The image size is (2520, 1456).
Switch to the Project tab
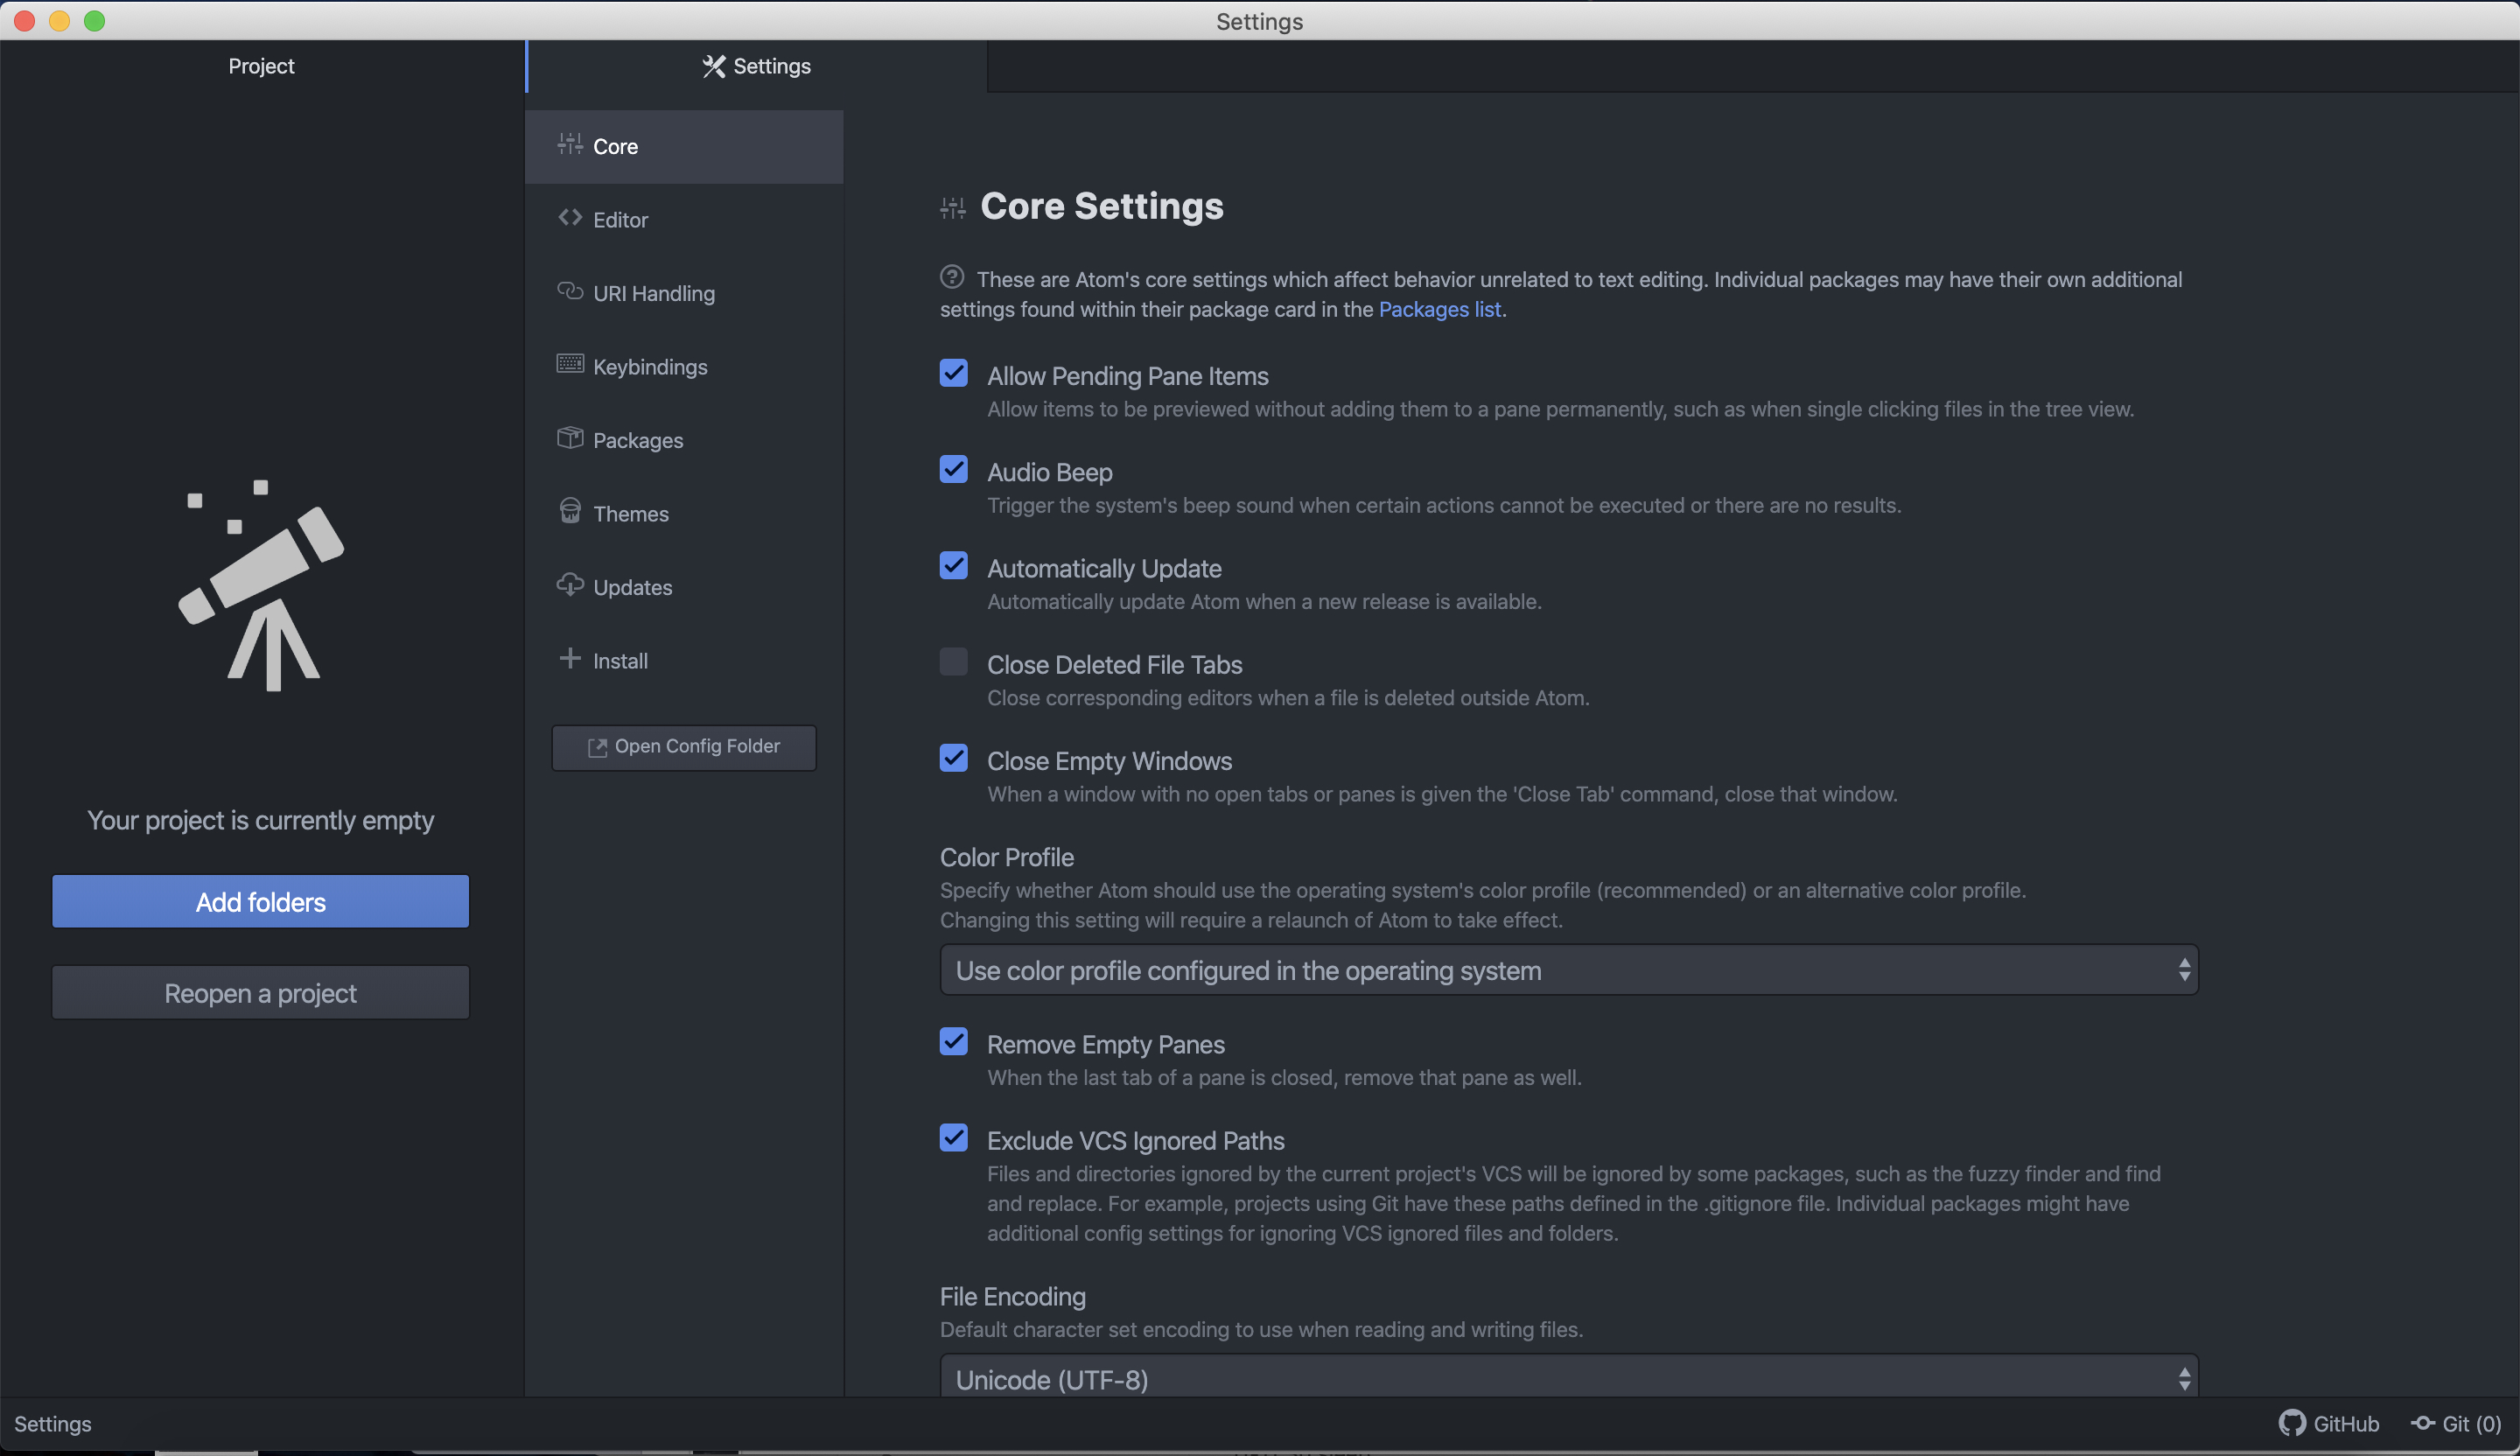[x=261, y=66]
